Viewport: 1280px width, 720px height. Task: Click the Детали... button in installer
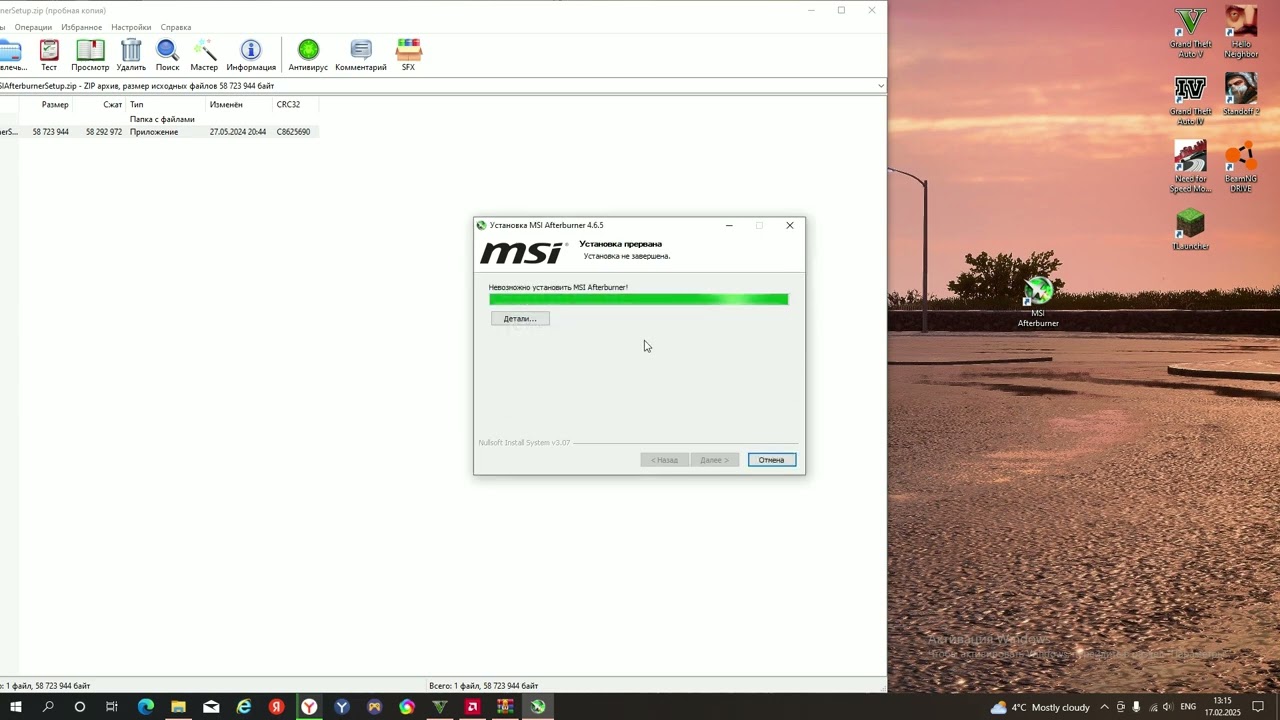tap(520, 319)
